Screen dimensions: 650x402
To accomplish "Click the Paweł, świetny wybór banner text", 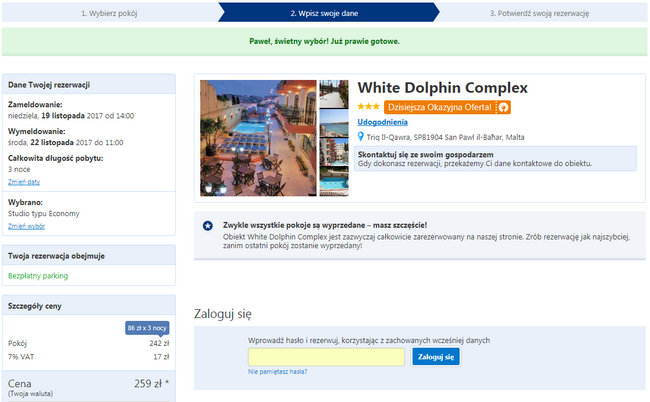I will 324,41.
